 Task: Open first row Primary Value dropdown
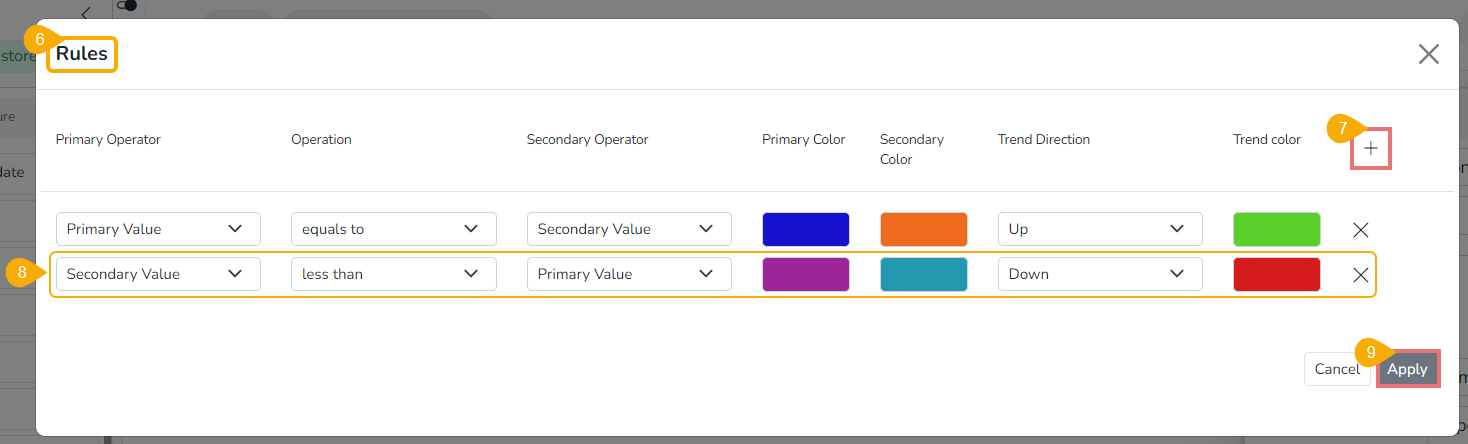coord(158,229)
